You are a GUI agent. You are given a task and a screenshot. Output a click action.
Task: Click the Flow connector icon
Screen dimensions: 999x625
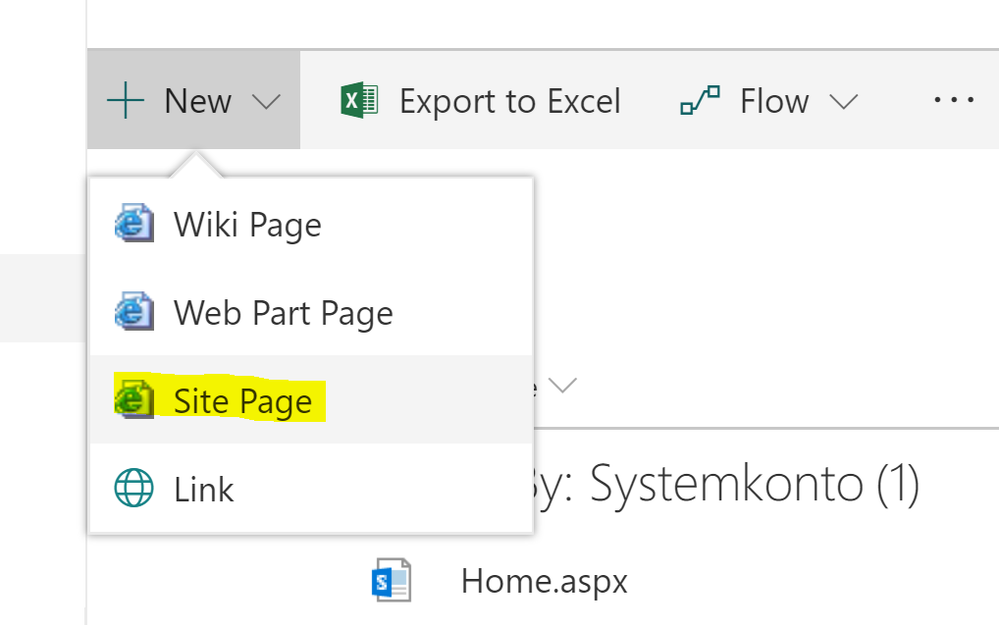click(x=700, y=101)
